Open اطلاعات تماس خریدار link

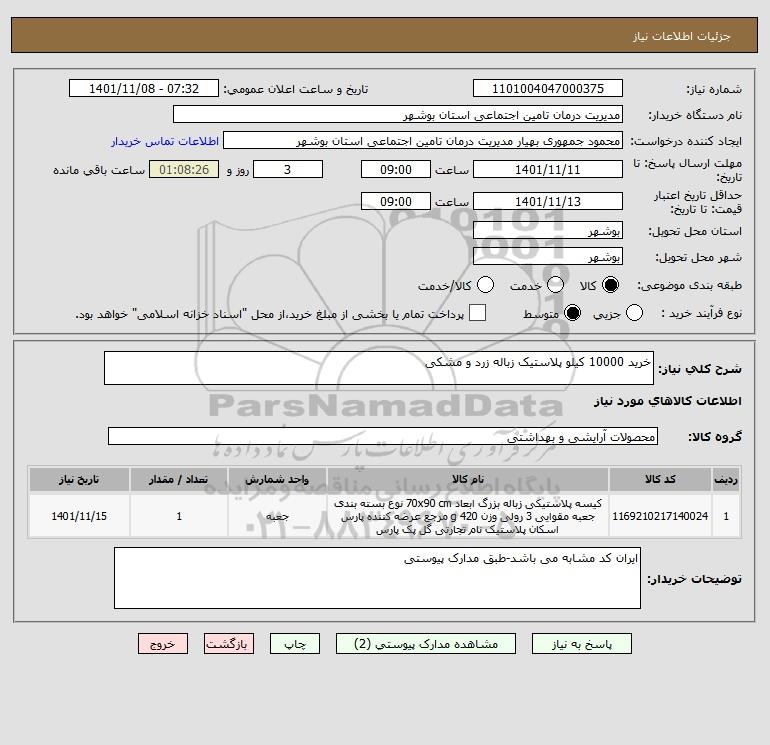(x=165, y=141)
